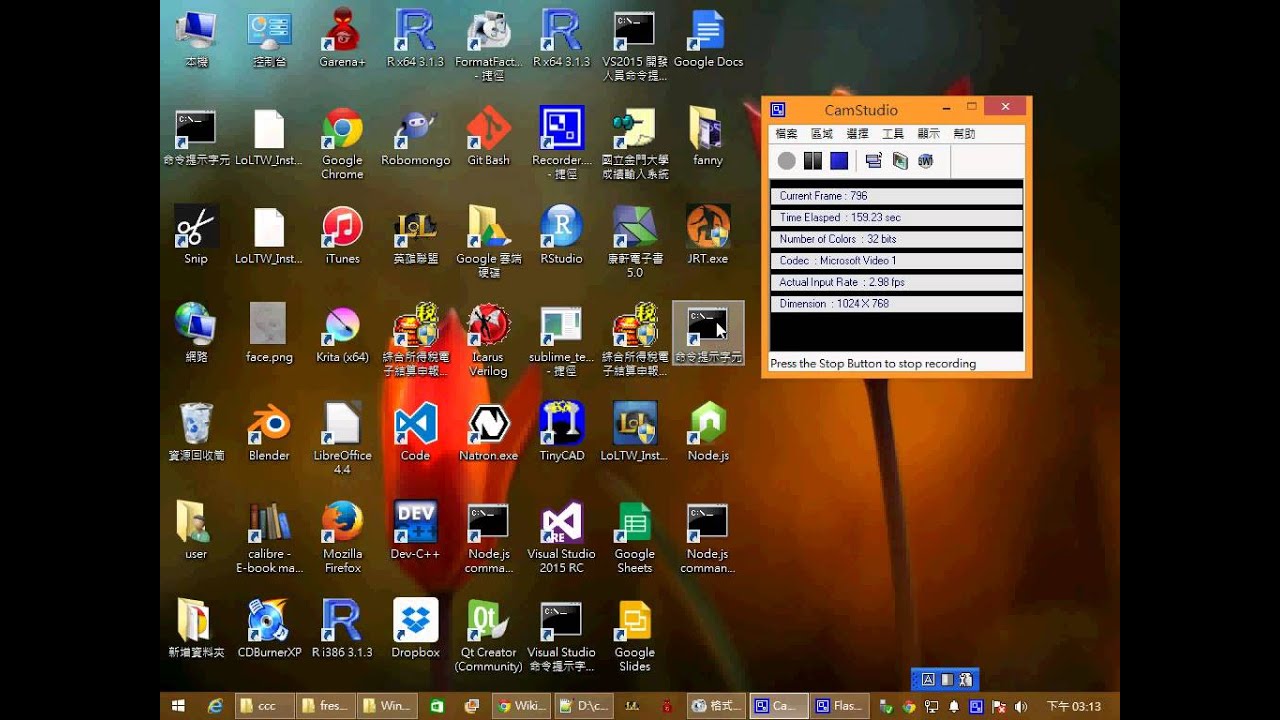Click the taskbar clock showing 下午 03:13
Screen dimensions: 1280x720
pos(1074,706)
